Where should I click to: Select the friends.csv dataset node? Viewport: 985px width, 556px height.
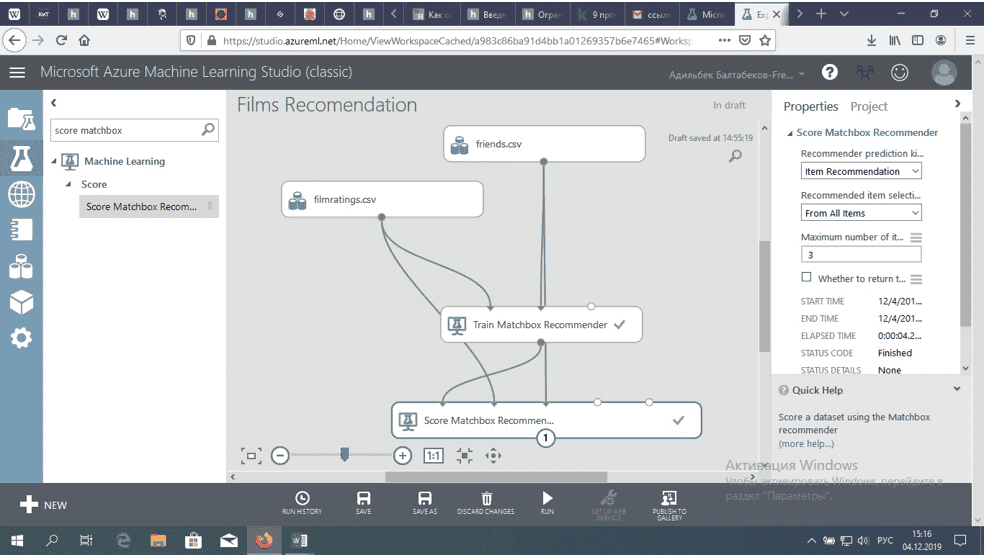pyautogui.click(x=544, y=144)
